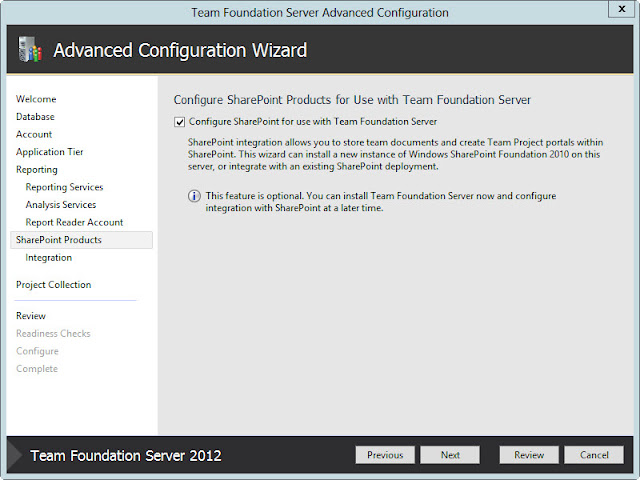Viewport: 640px width, 480px height.
Task: Go to the Welcome step
Action: point(36,99)
